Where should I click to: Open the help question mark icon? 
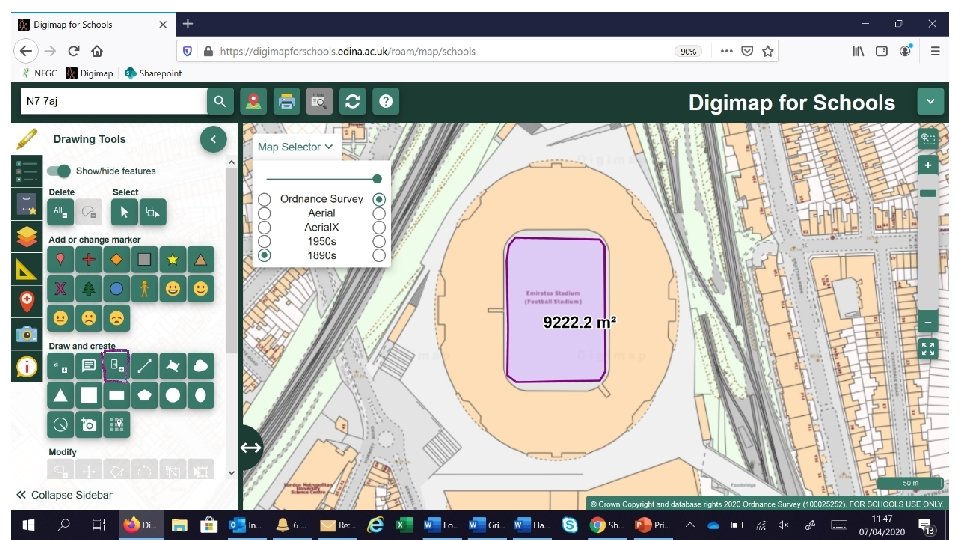386,102
